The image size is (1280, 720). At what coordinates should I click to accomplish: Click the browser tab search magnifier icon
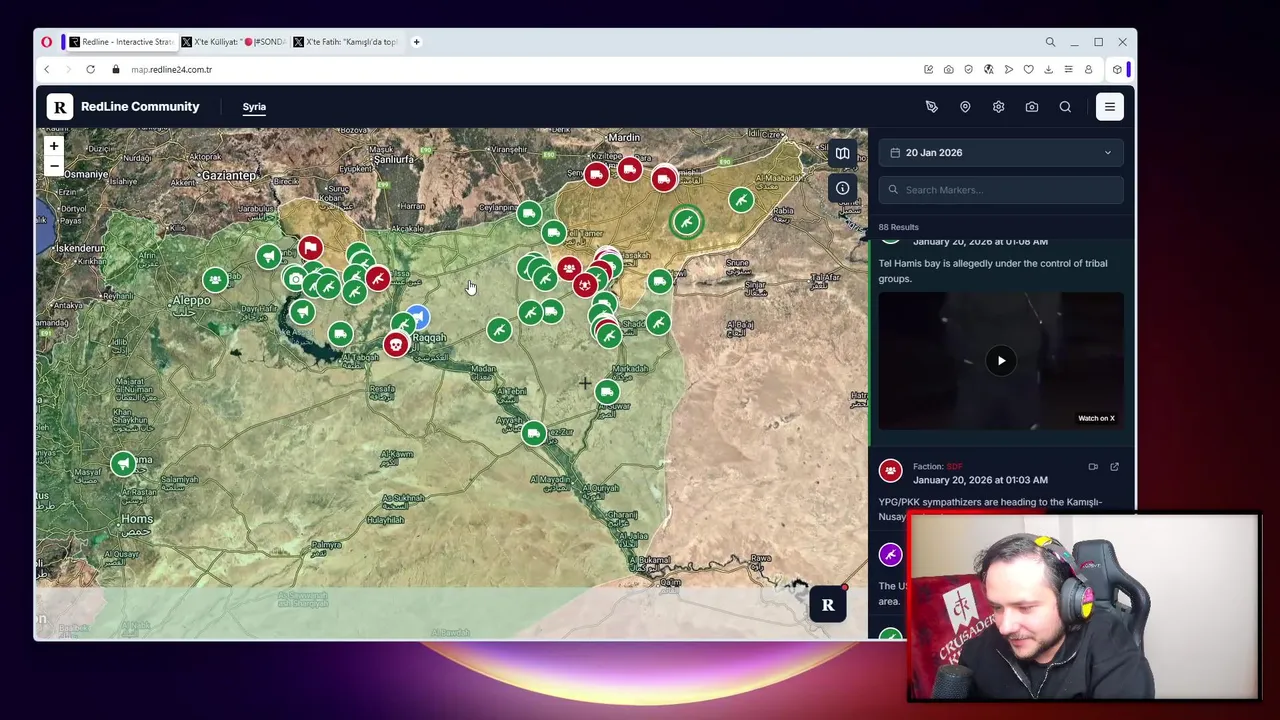(1050, 42)
